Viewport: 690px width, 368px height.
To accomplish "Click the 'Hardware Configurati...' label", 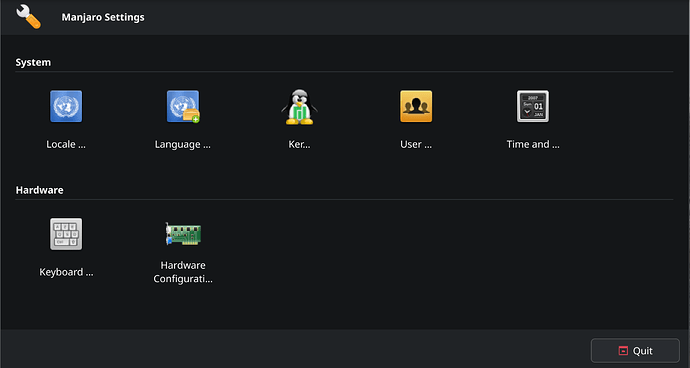I will click(x=183, y=272).
